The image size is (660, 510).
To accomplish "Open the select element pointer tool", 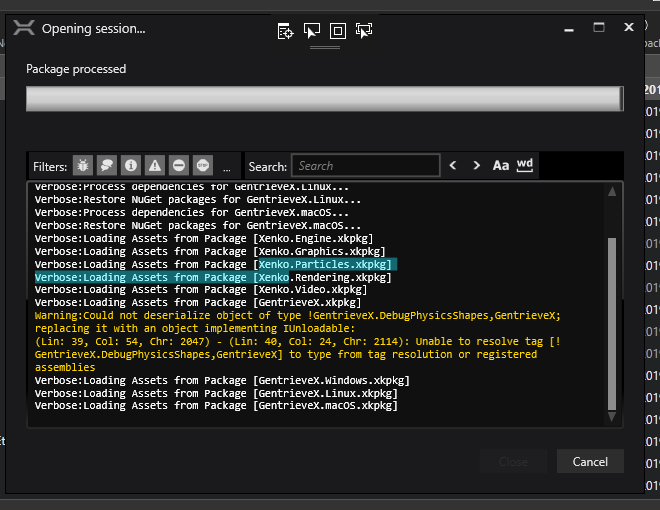I will point(312,30).
